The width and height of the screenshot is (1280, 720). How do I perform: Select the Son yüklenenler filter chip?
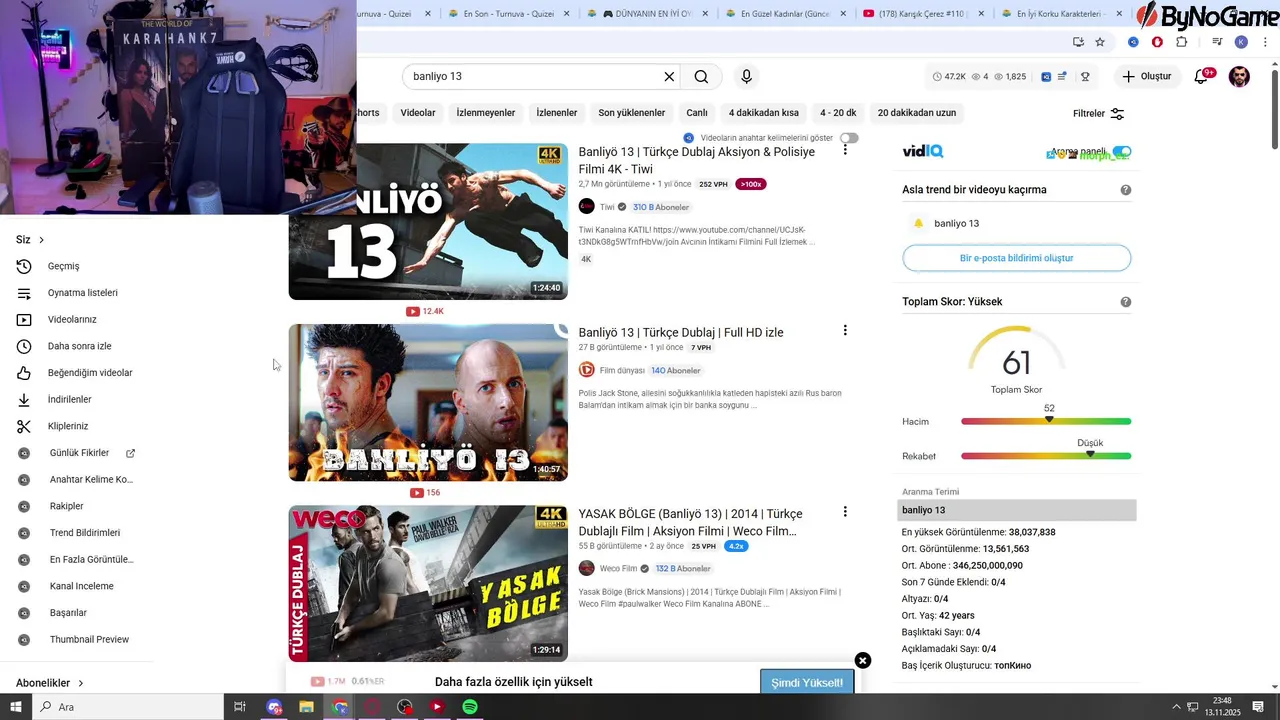pos(632,113)
